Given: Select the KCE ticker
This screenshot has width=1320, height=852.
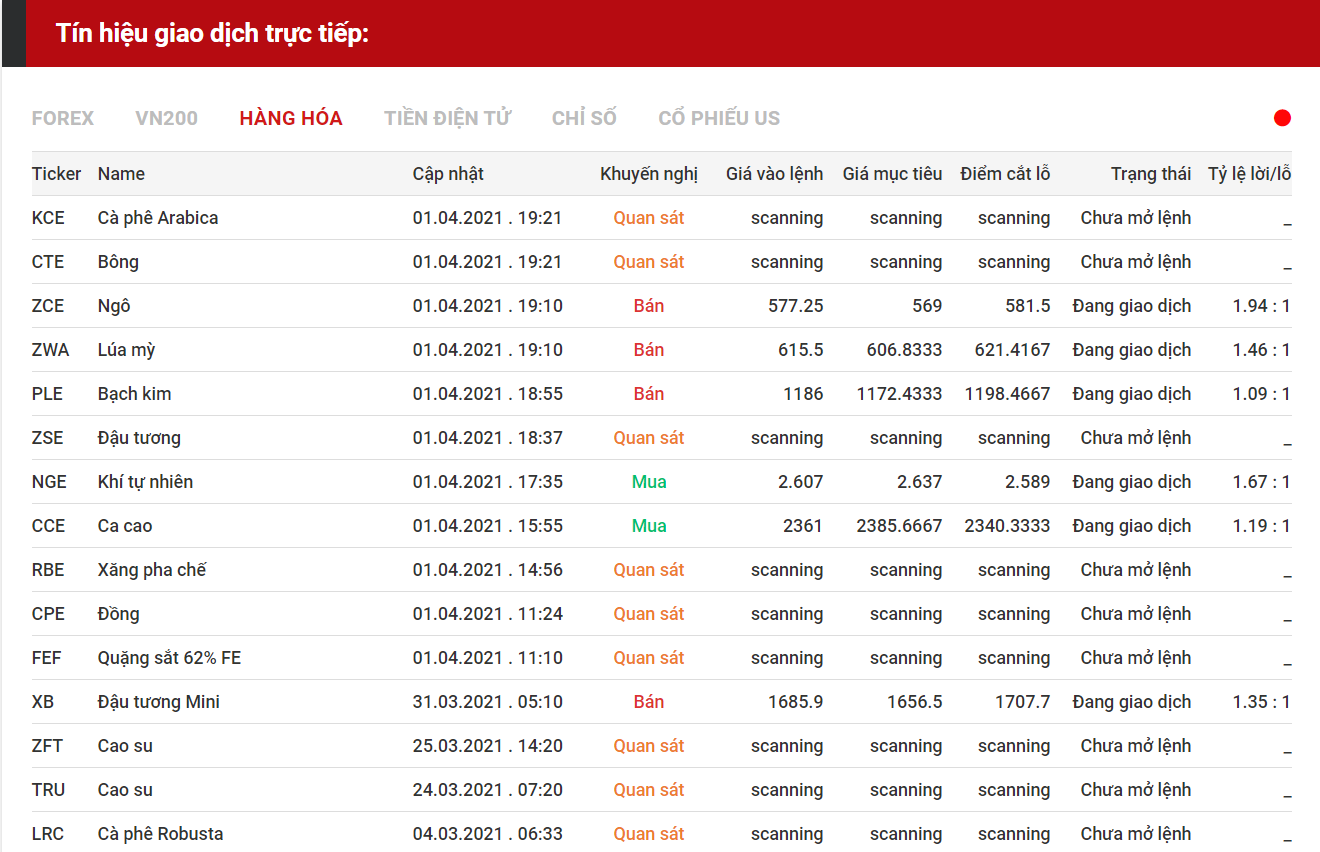Looking at the screenshot, I should pos(48,218).
